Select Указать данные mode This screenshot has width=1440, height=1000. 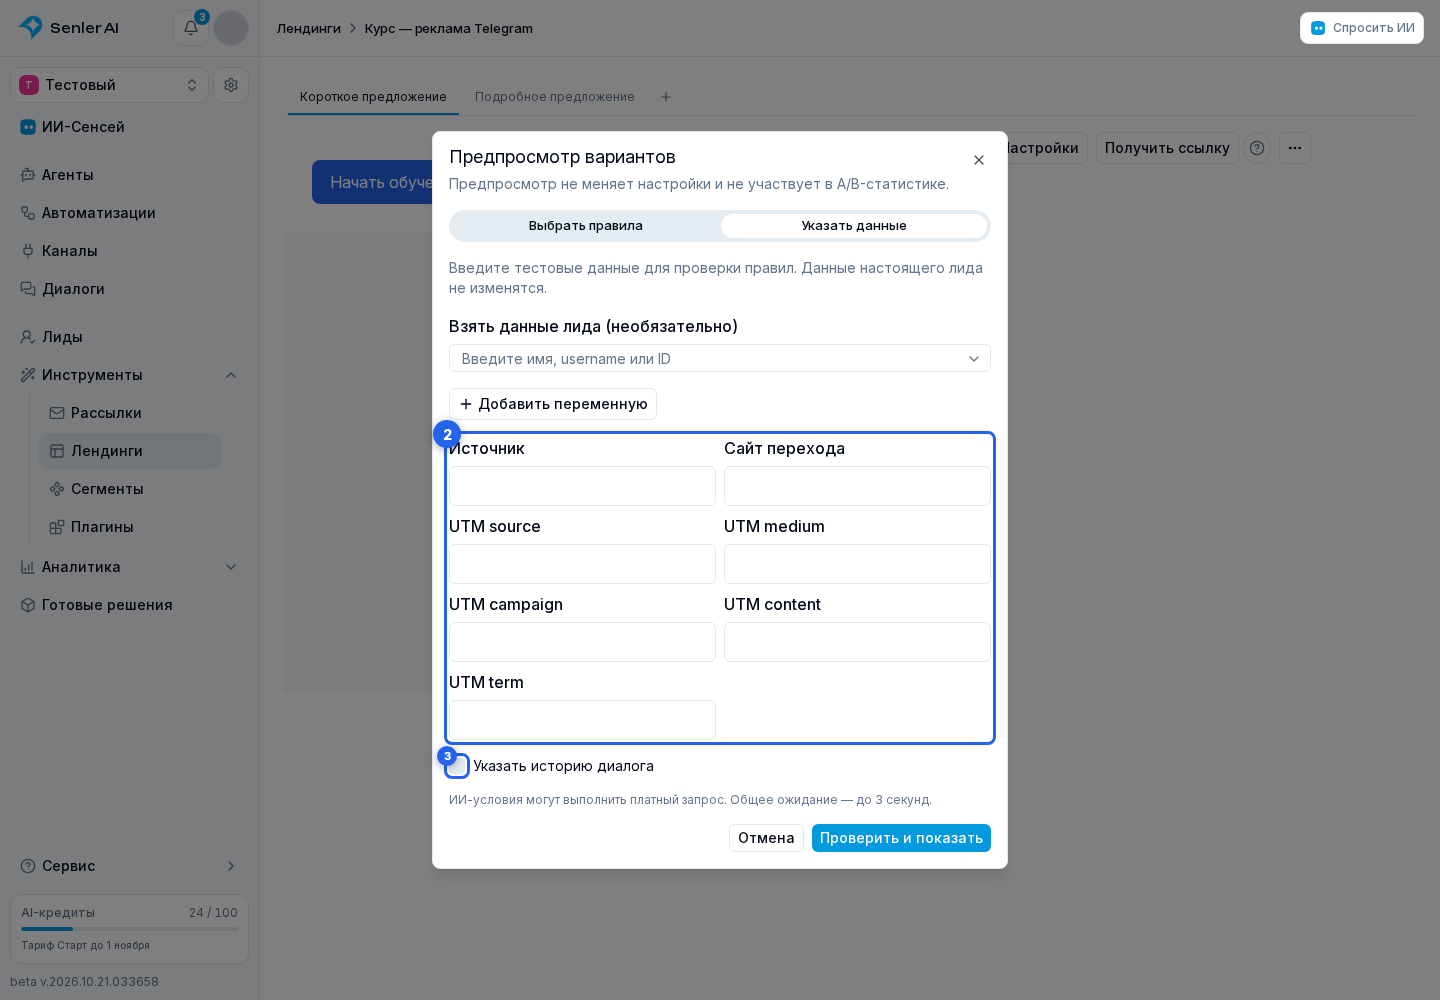point(854,226)
